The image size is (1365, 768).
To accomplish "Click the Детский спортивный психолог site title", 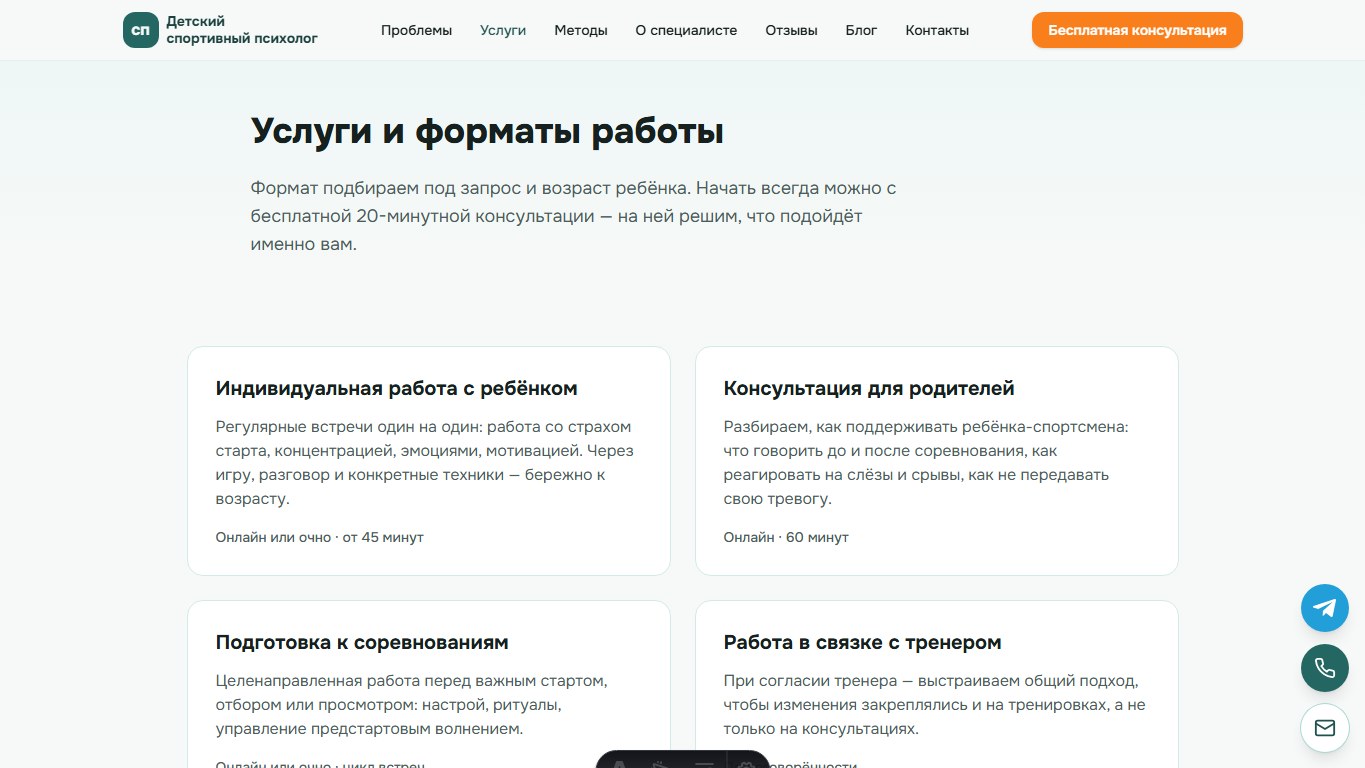I will pyautogui.click(x=242, y=30).
